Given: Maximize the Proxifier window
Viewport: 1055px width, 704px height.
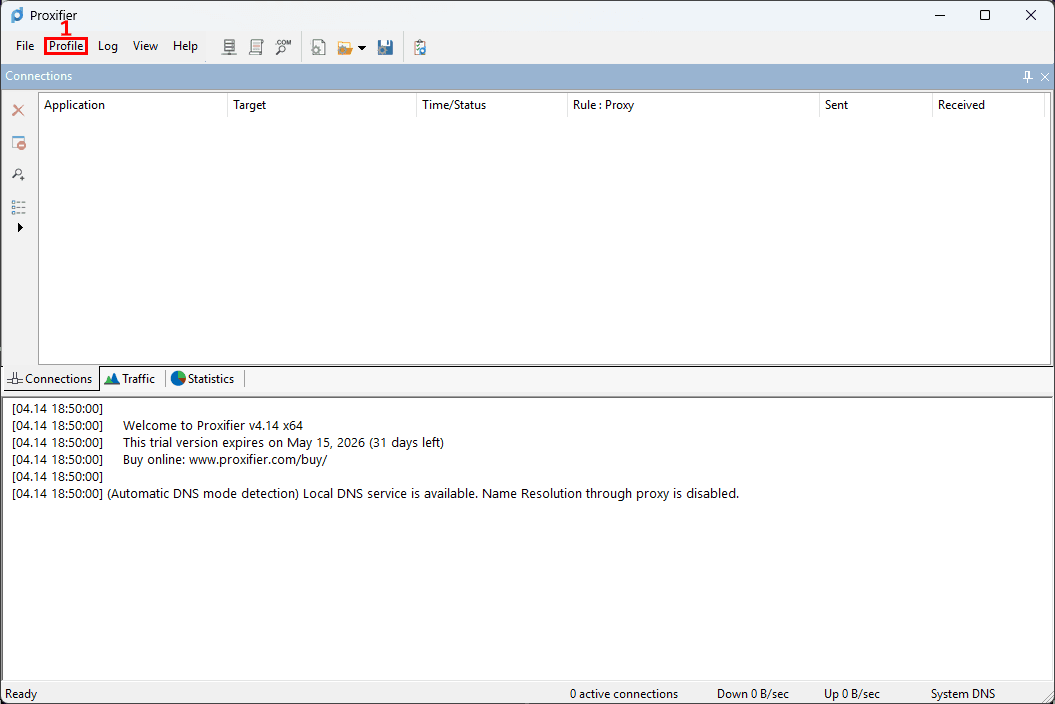Looking at the screenshot, I should click(x=985, y=15).
